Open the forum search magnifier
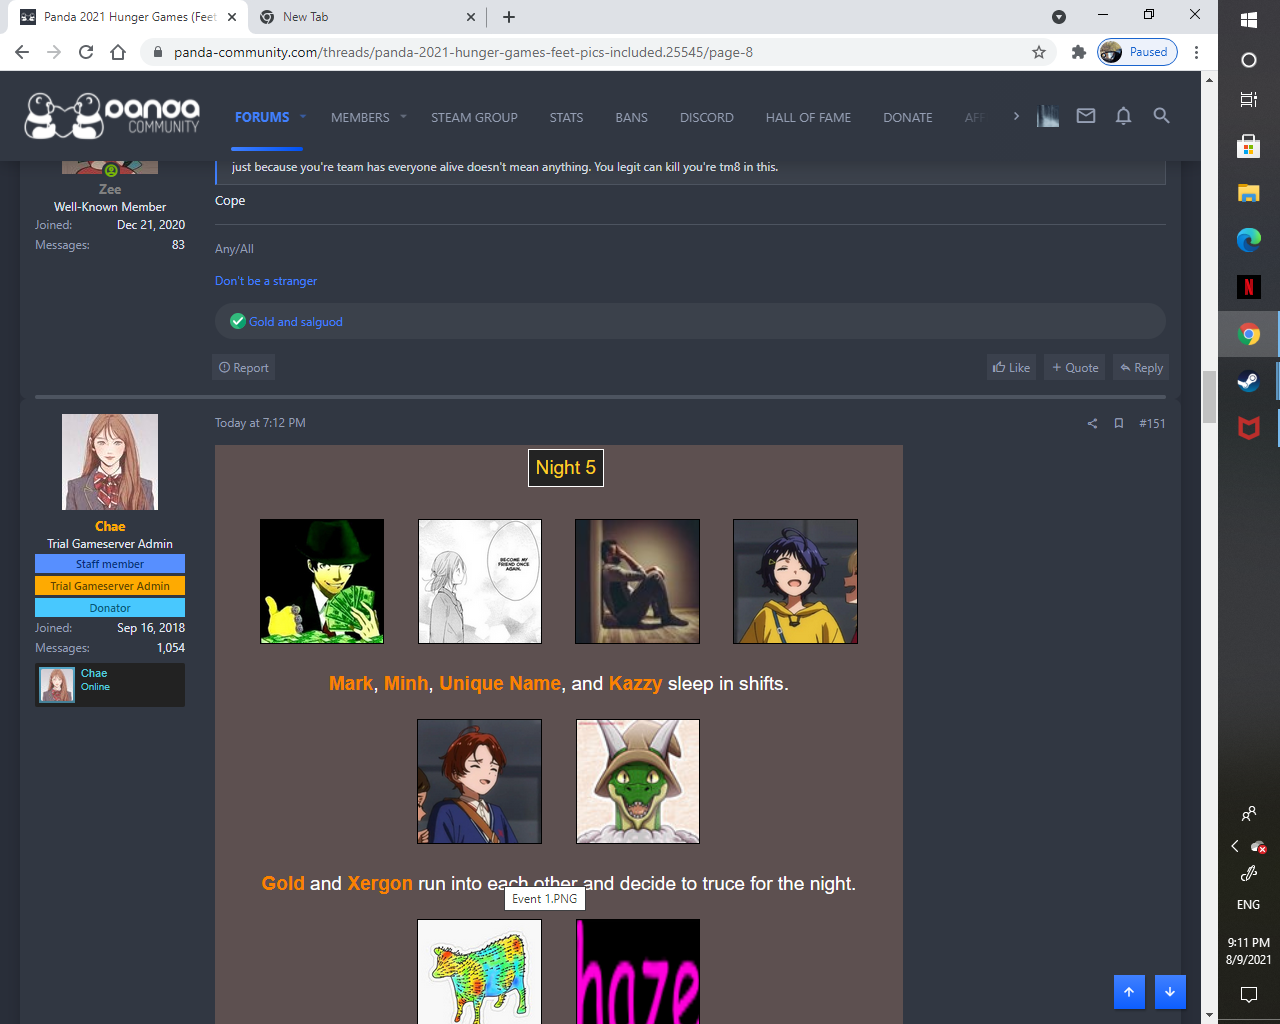The image size is (1280, 1024). 1161,116
